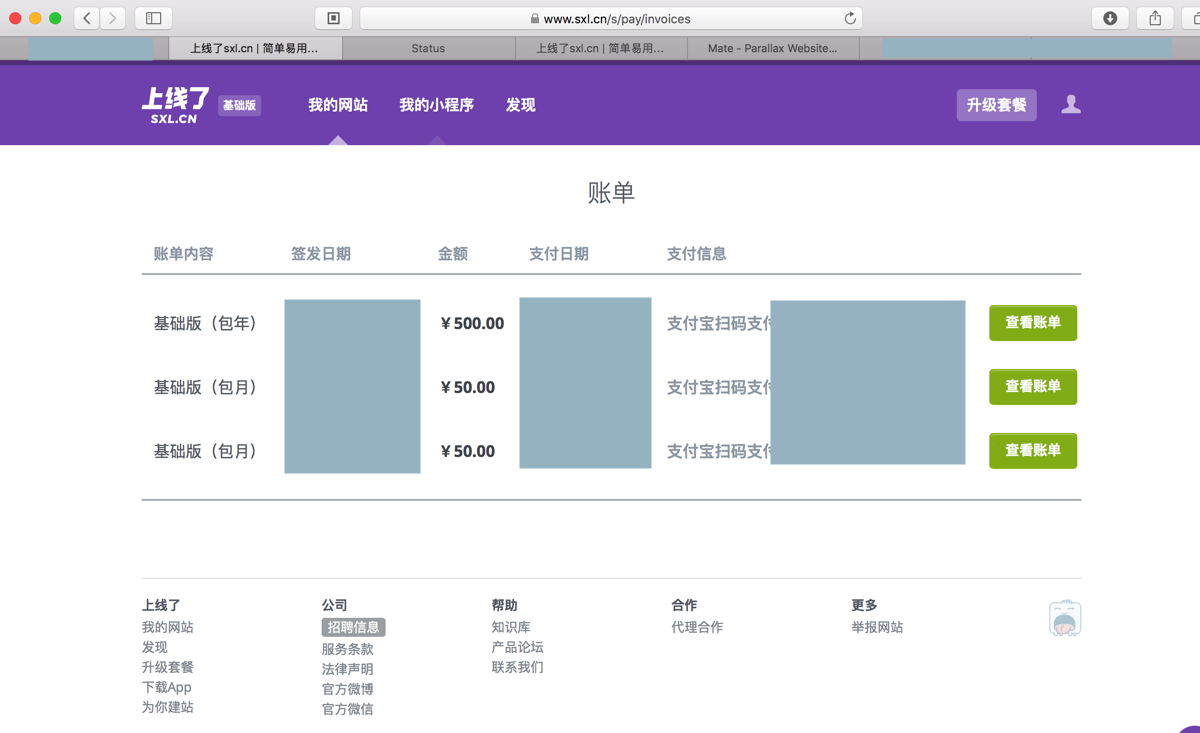Open footer link 服务条款
The height and width of the screenshot is (733, 1200).
coord(348,649)
